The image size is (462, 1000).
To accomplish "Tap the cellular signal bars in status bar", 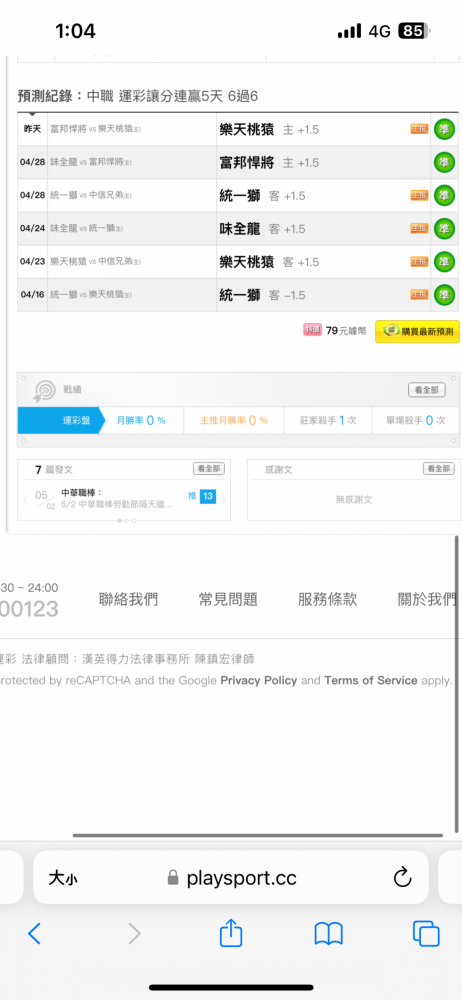I will pos(349,31).
